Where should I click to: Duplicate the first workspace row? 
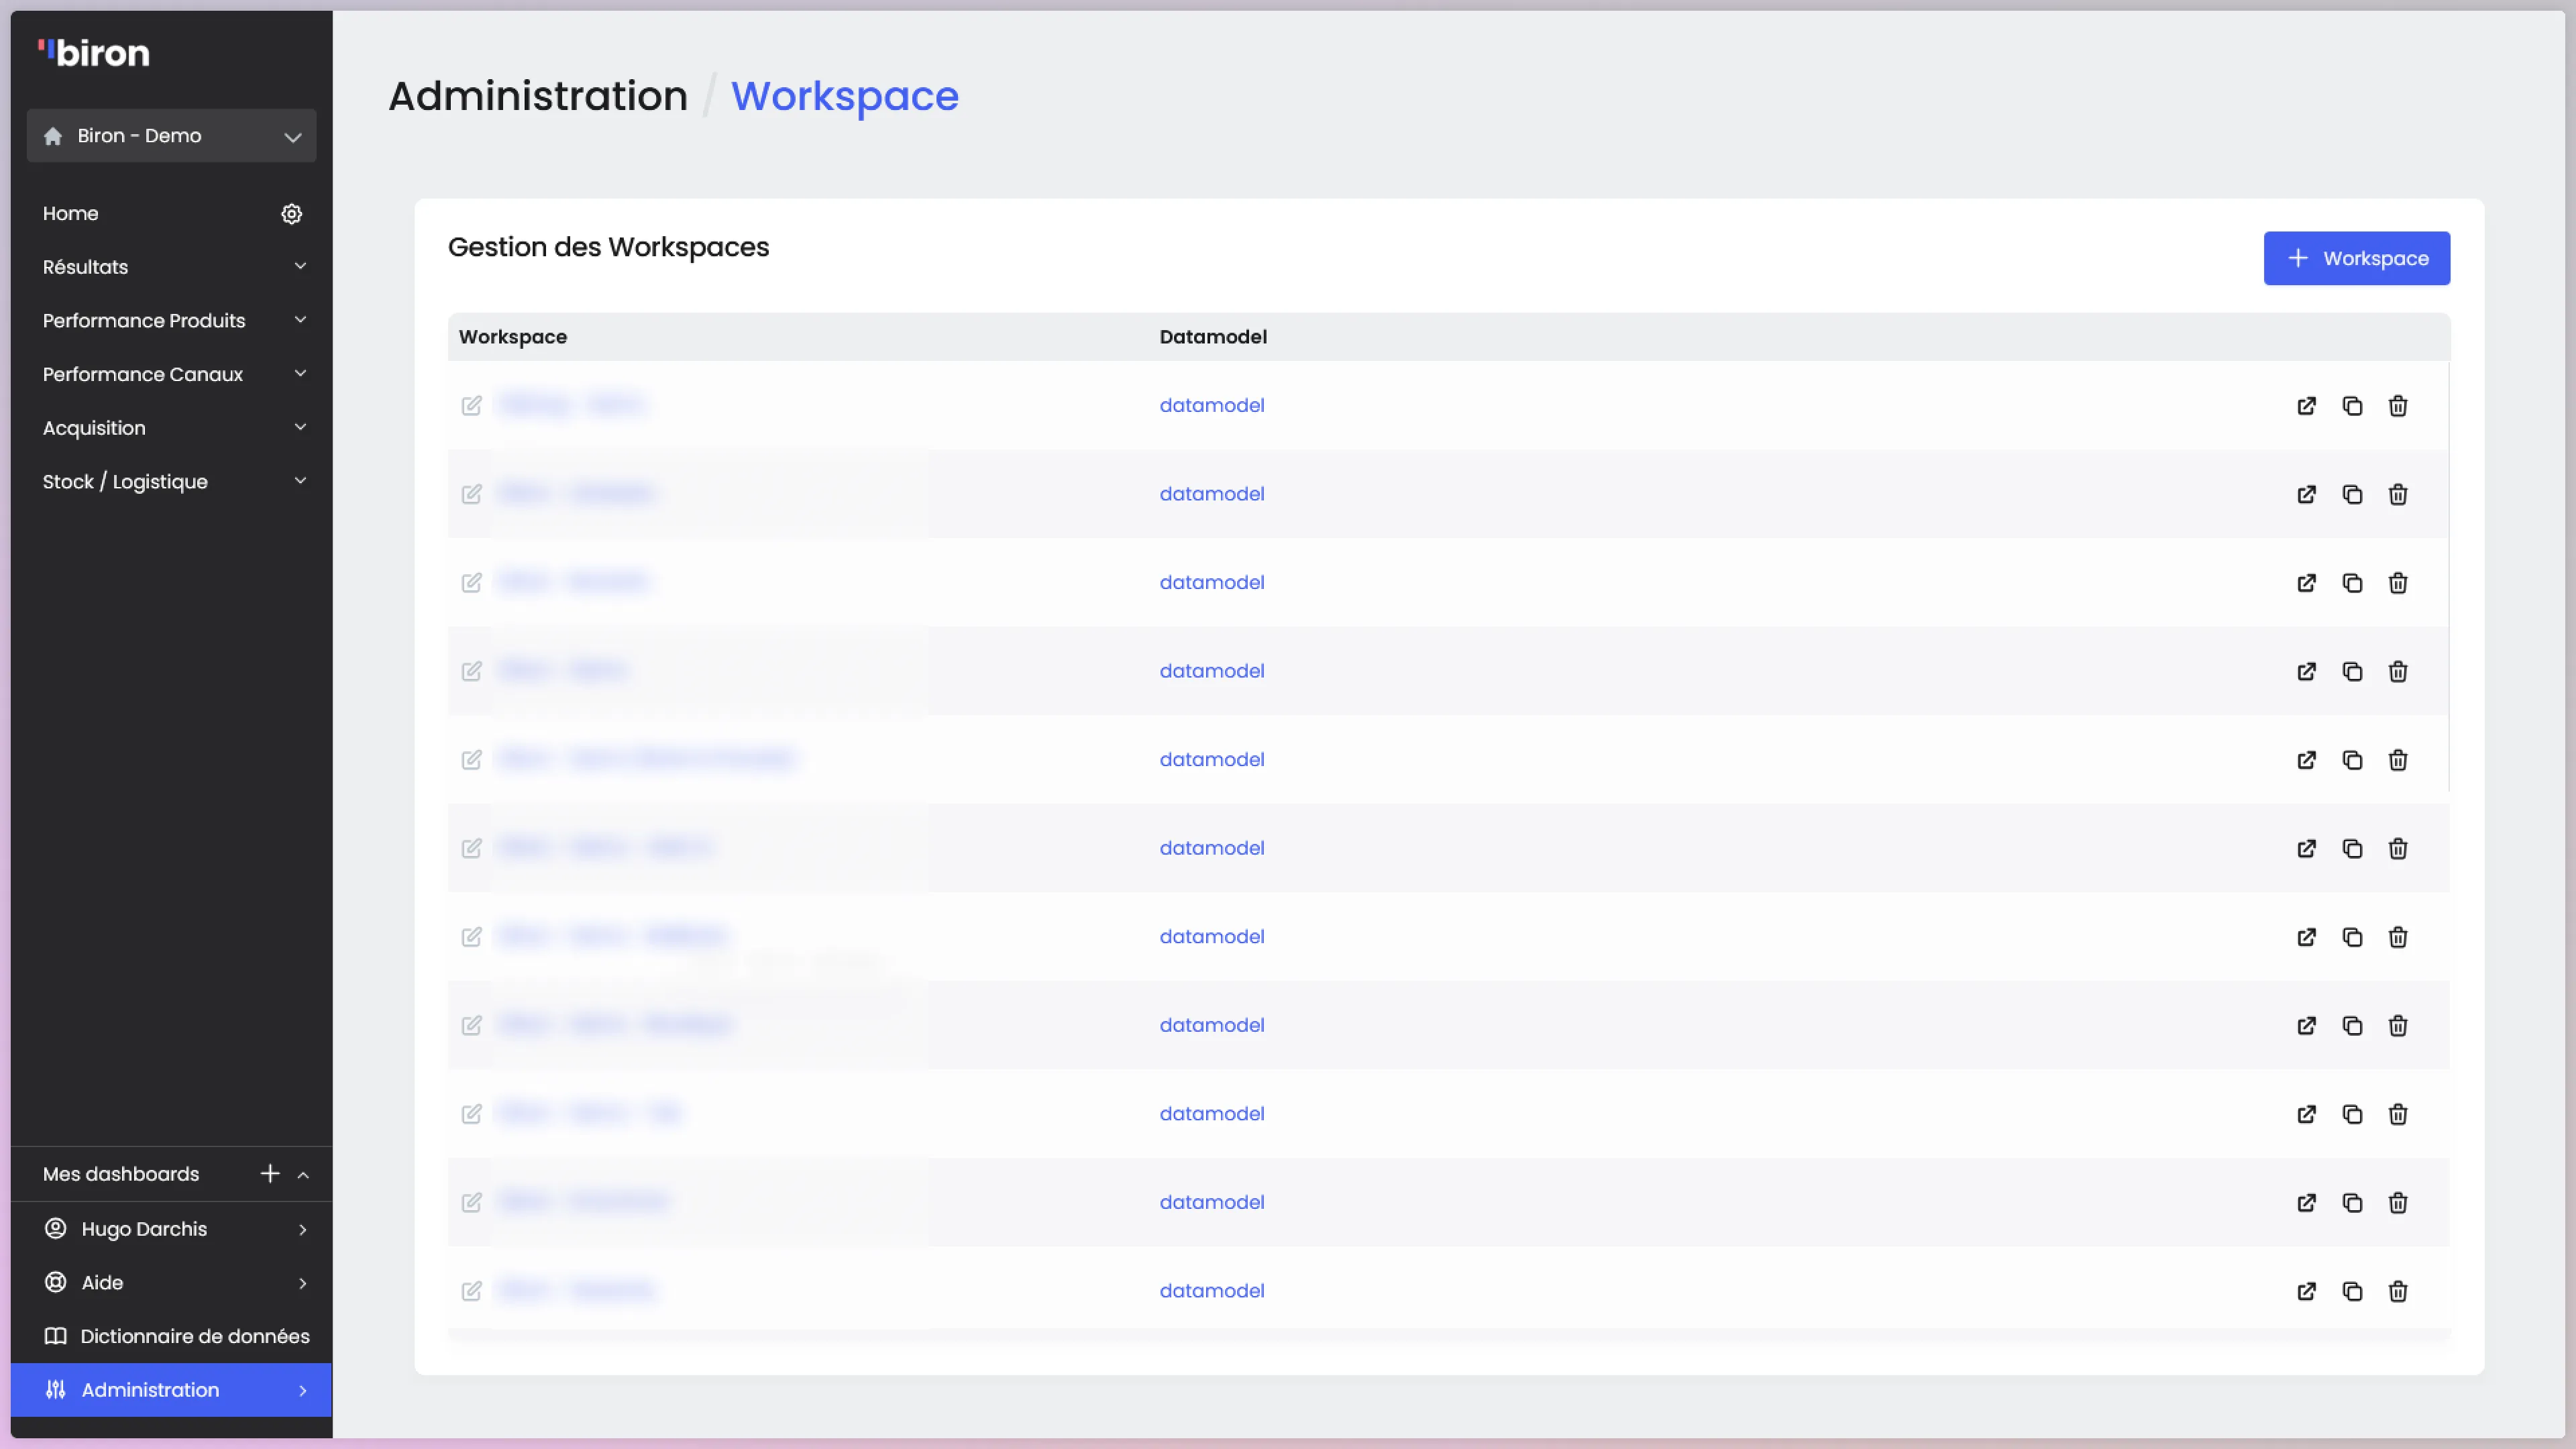[x=2352, y=406]
